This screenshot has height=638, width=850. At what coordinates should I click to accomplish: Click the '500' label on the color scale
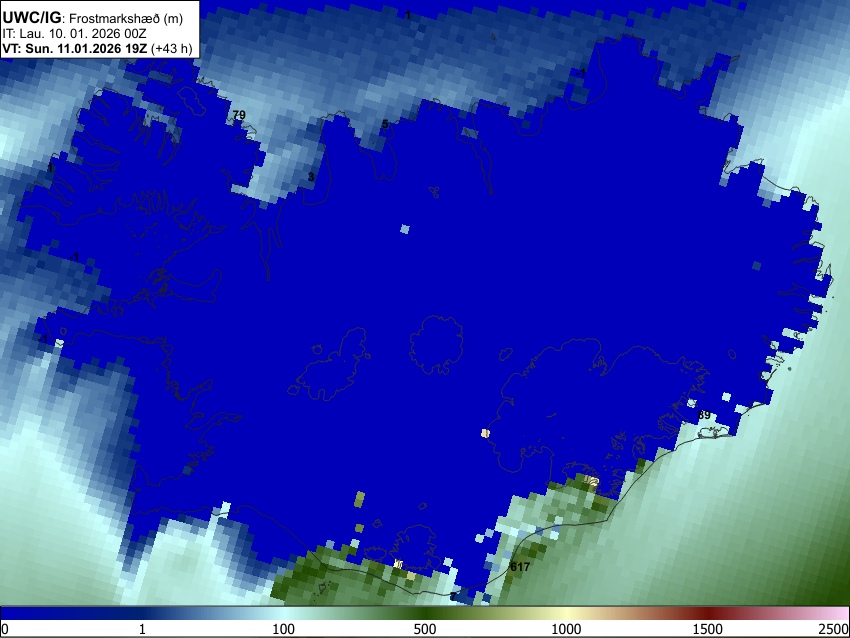(x=424, y=629)
